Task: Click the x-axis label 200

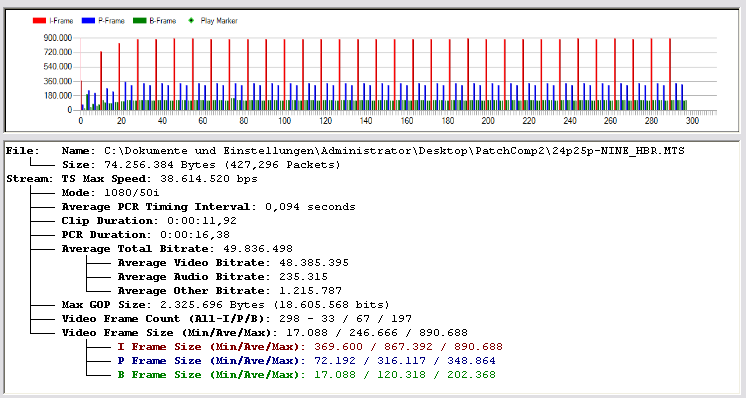Action: click(x=488, y=121)
